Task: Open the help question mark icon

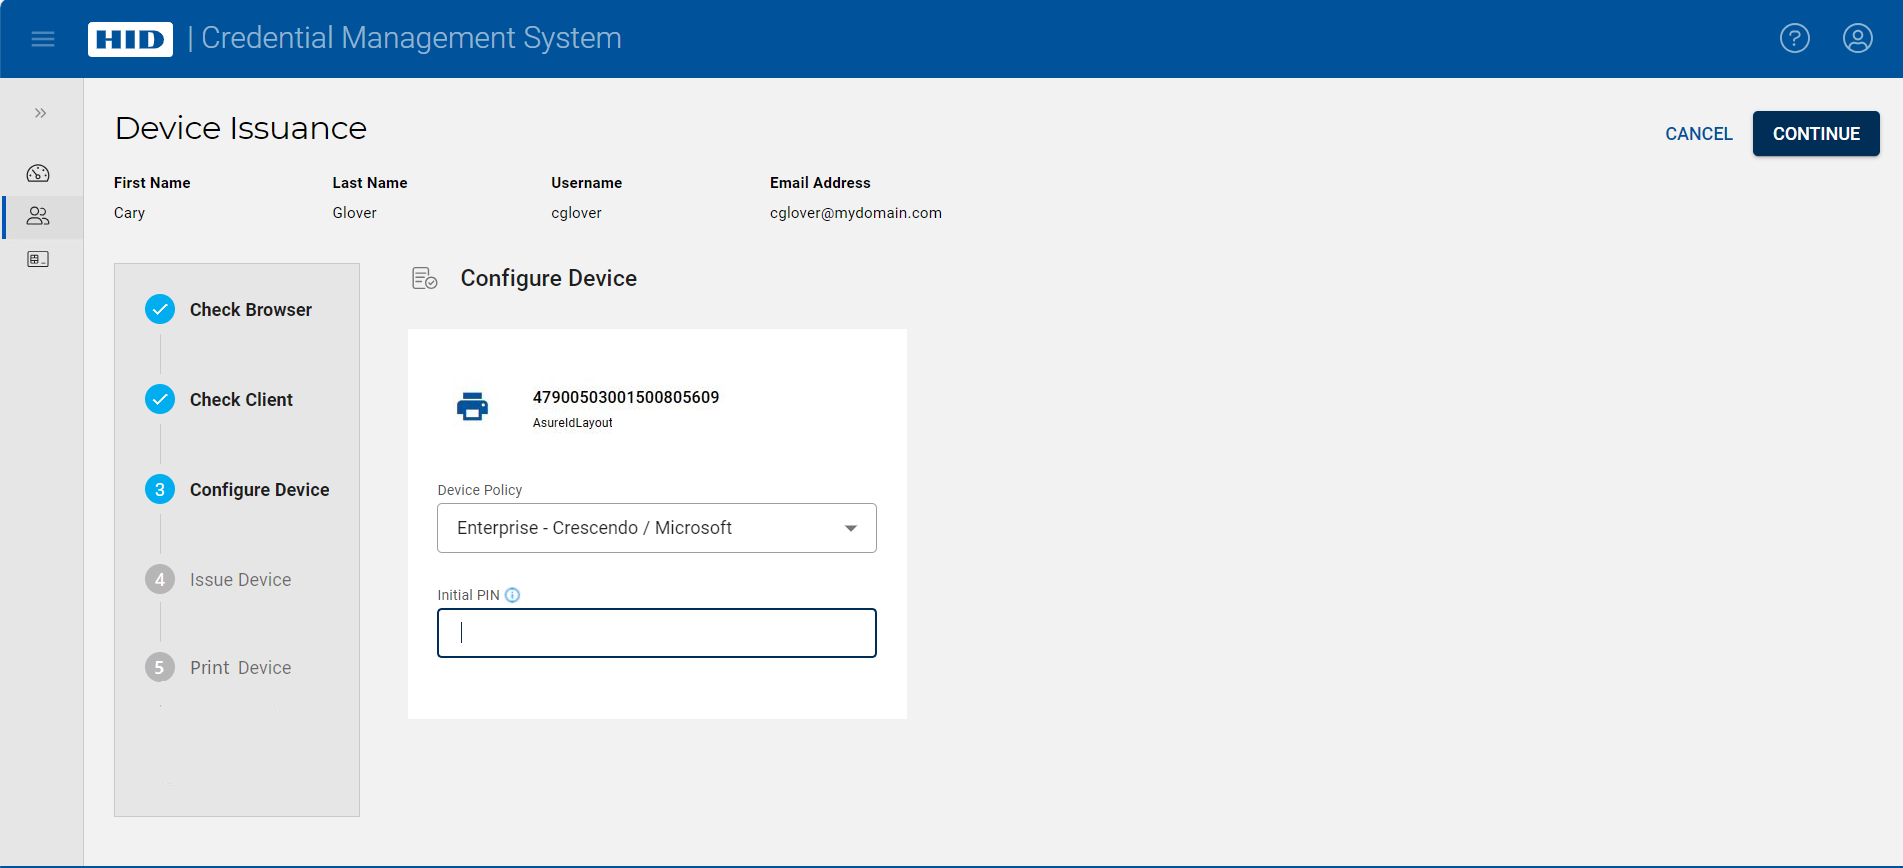Action: (1795, 38)
